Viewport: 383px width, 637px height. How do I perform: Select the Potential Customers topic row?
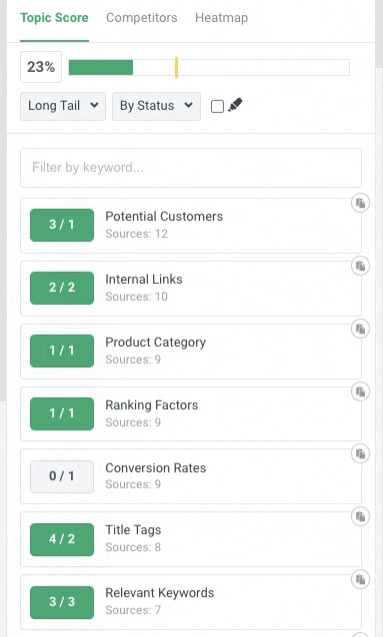tap(191, 225)
